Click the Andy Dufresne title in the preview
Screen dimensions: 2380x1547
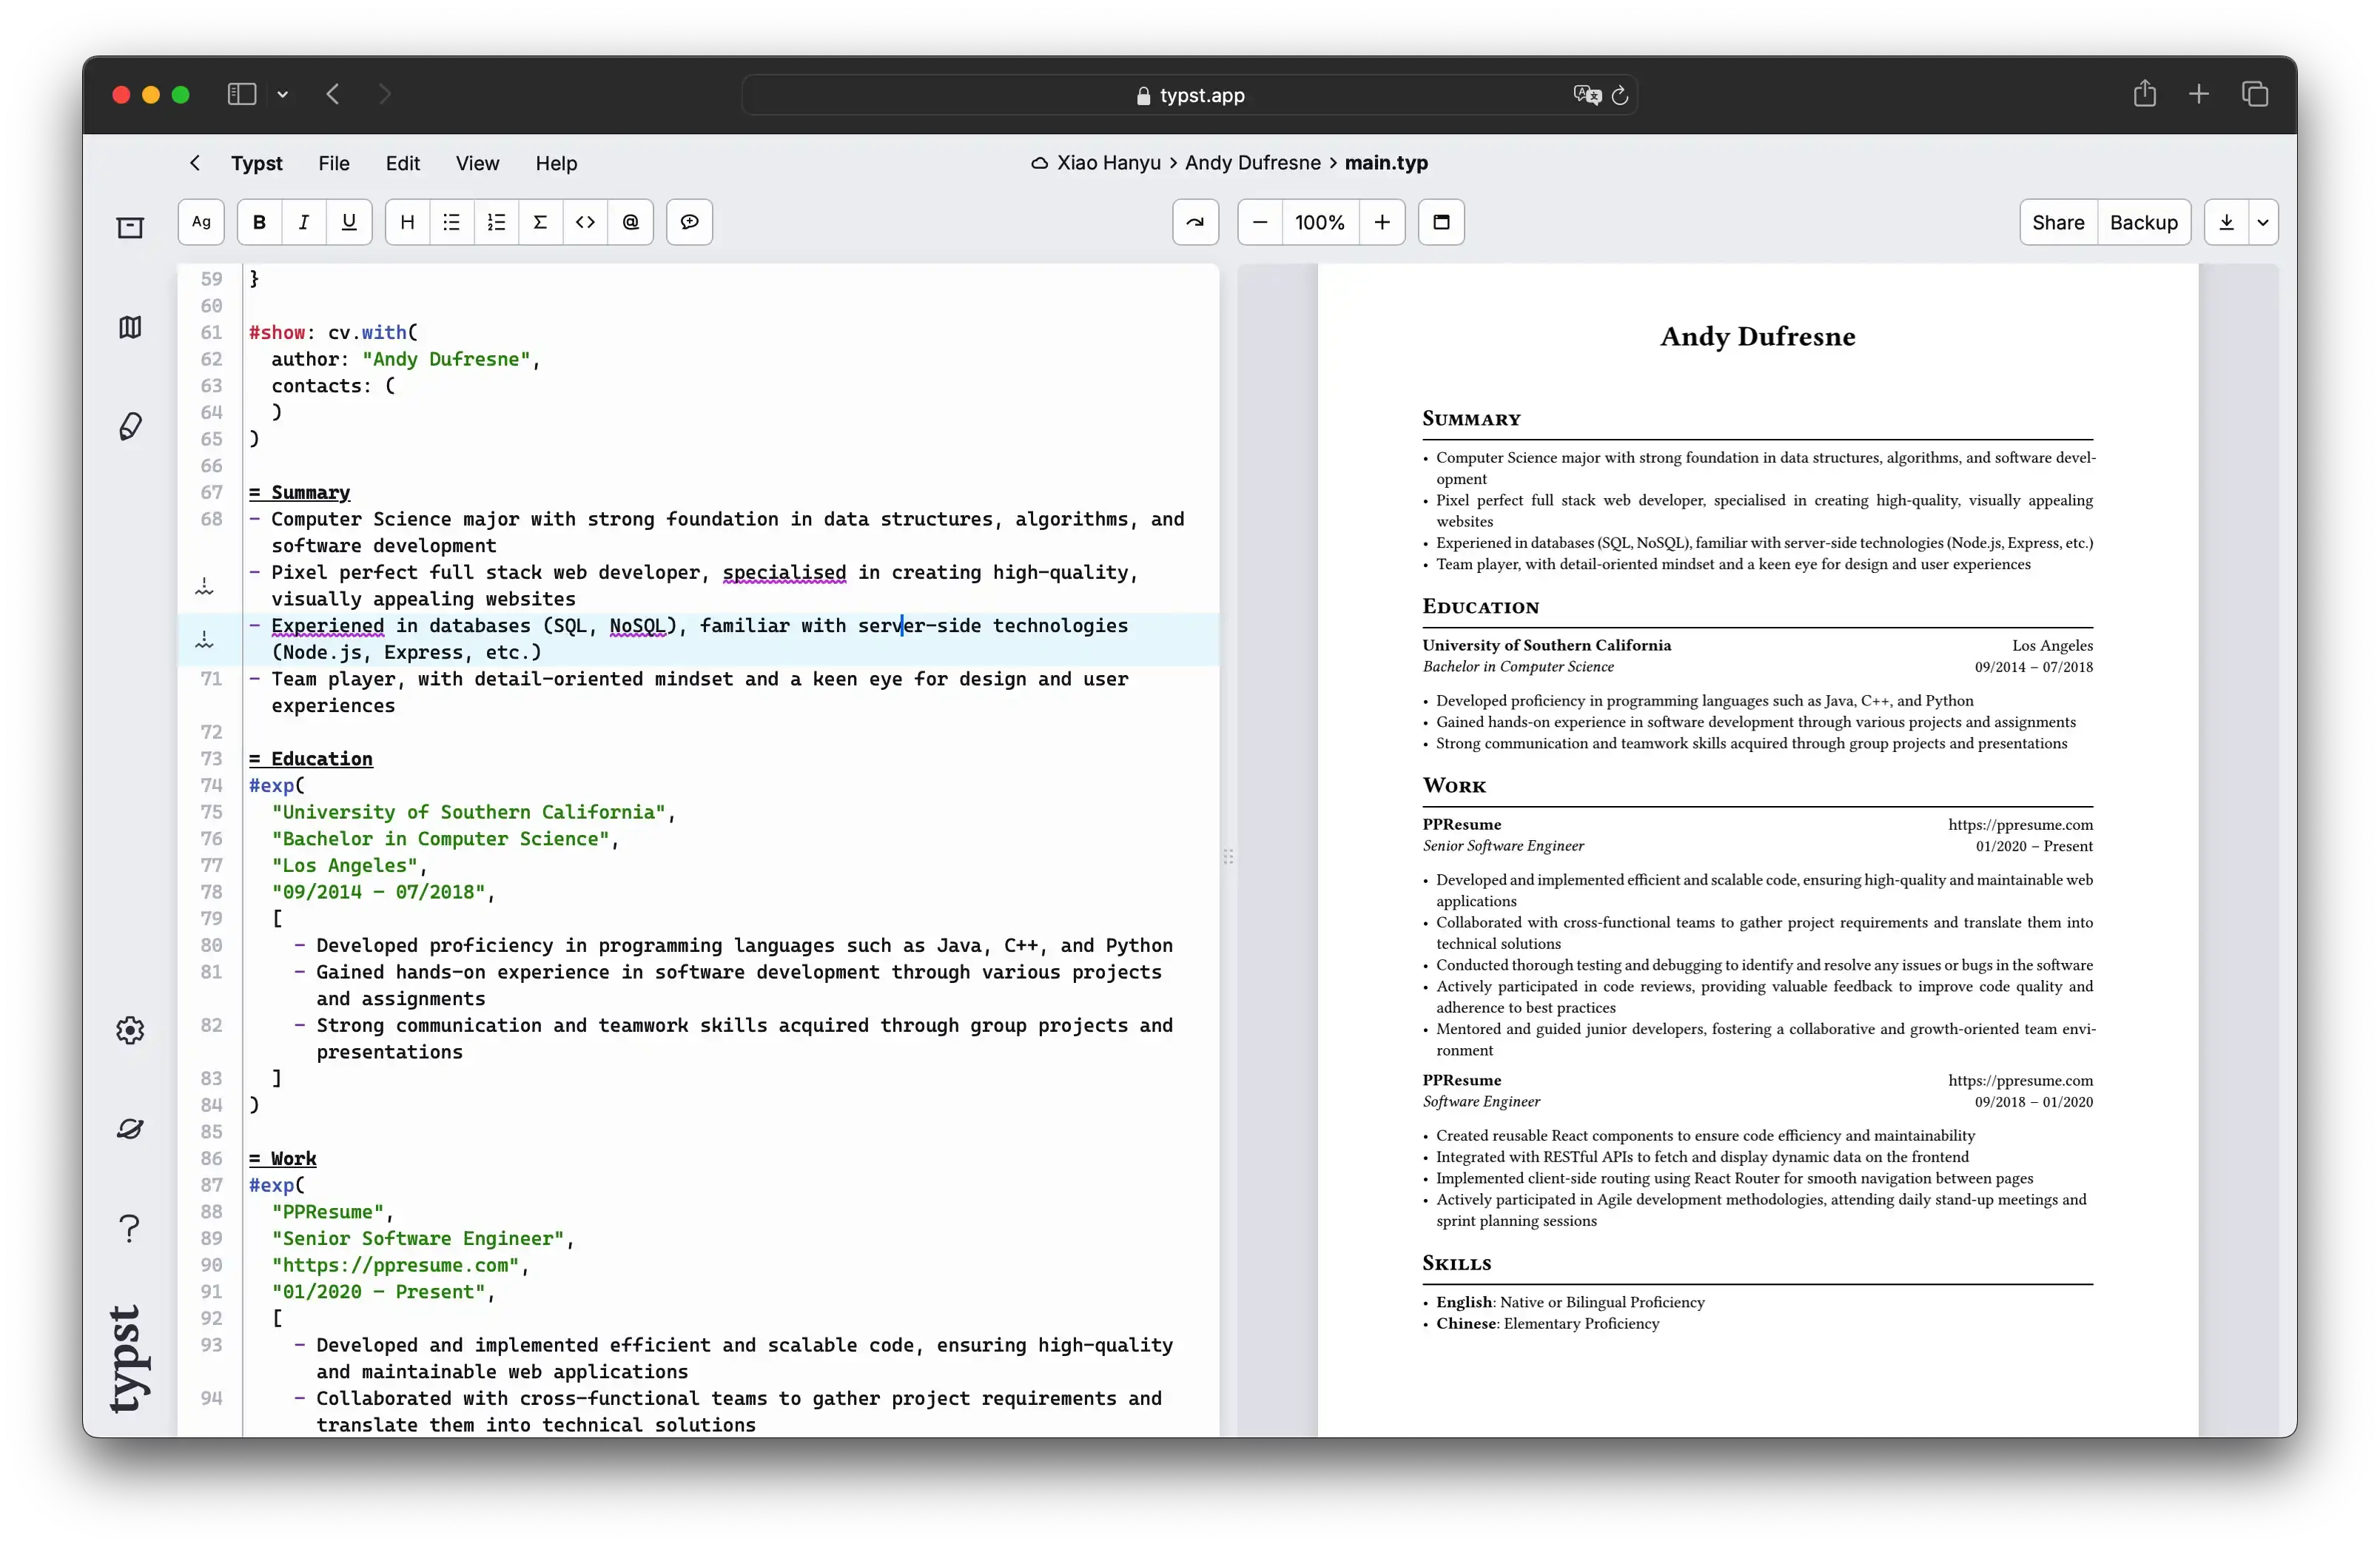(1757, 336)
